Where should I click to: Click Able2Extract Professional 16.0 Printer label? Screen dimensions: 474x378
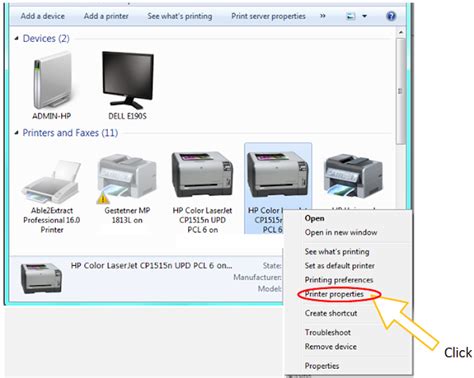[52, 220]
